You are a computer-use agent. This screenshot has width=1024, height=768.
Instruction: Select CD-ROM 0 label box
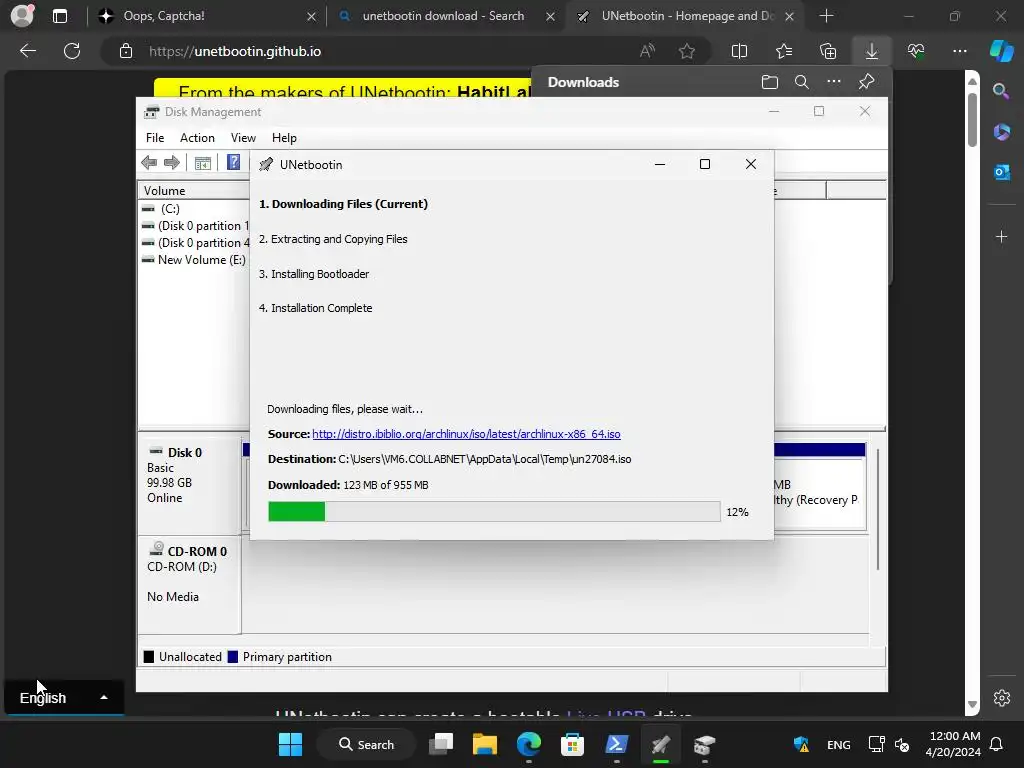pyautogui.click(x=189, y=584)
